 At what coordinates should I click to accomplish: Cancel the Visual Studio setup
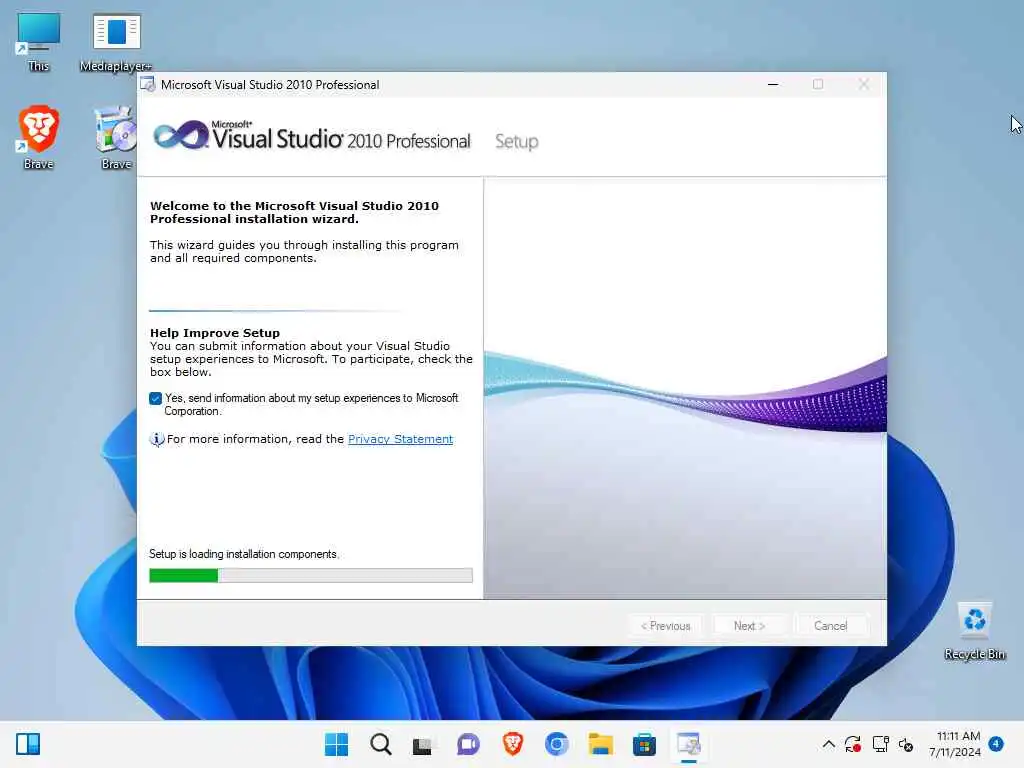pos(831,626)
